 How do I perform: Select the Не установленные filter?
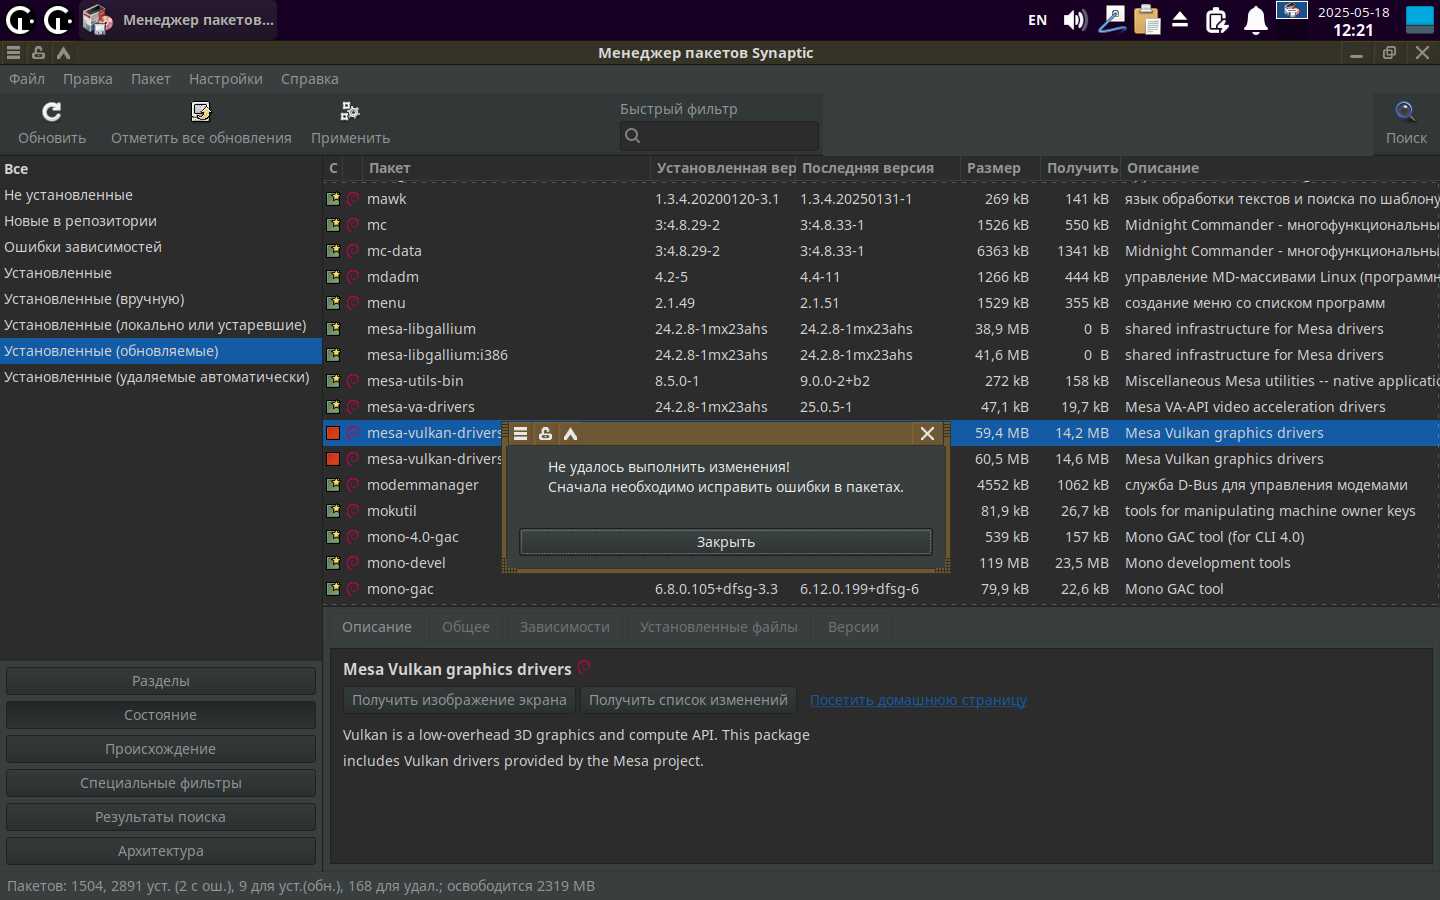click(68, 195)
